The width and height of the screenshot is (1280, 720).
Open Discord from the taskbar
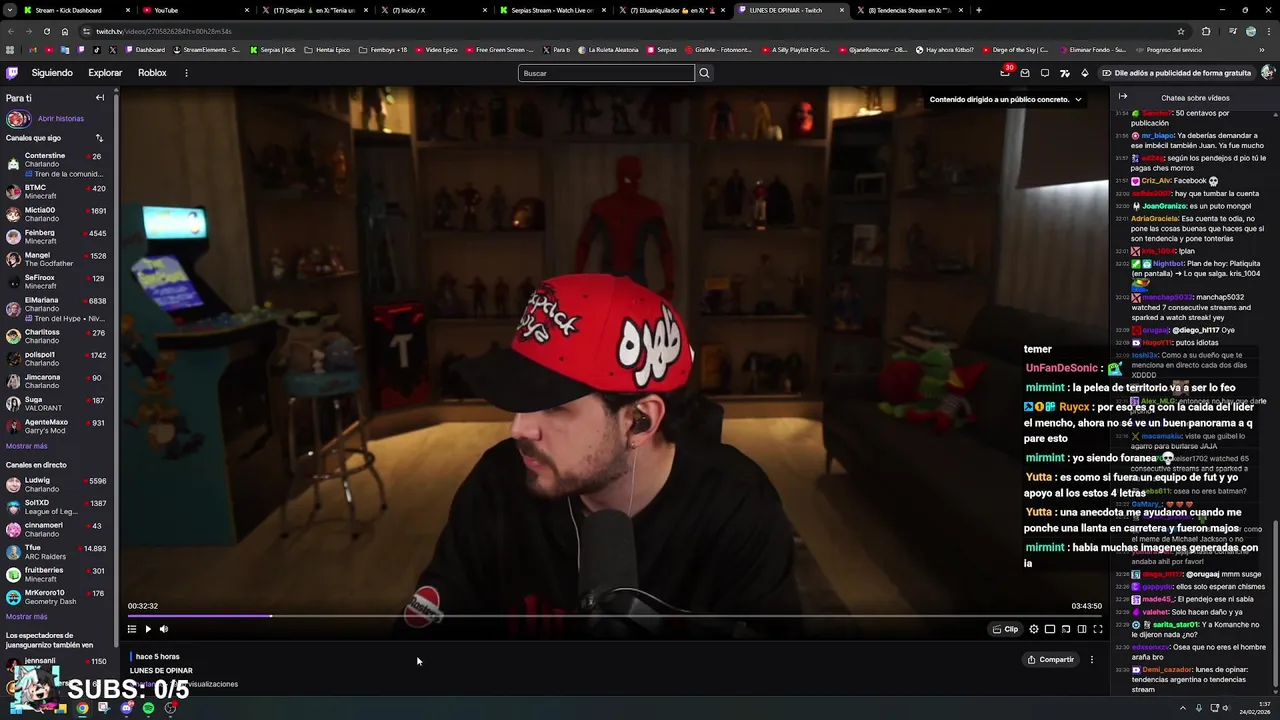click(x=126, y=708)
